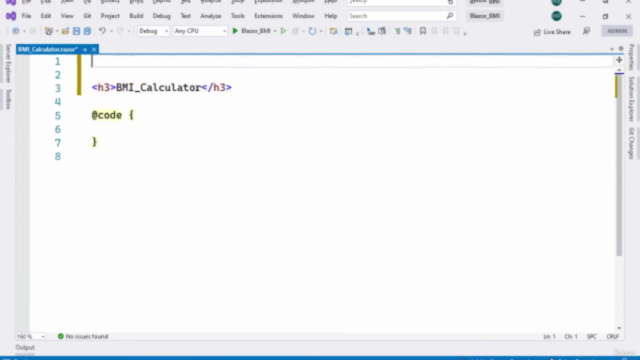This screenshot has width=640, height=360.
Task: Open the Tools menu
Action: pyautogui.click(x=238, y=16)
